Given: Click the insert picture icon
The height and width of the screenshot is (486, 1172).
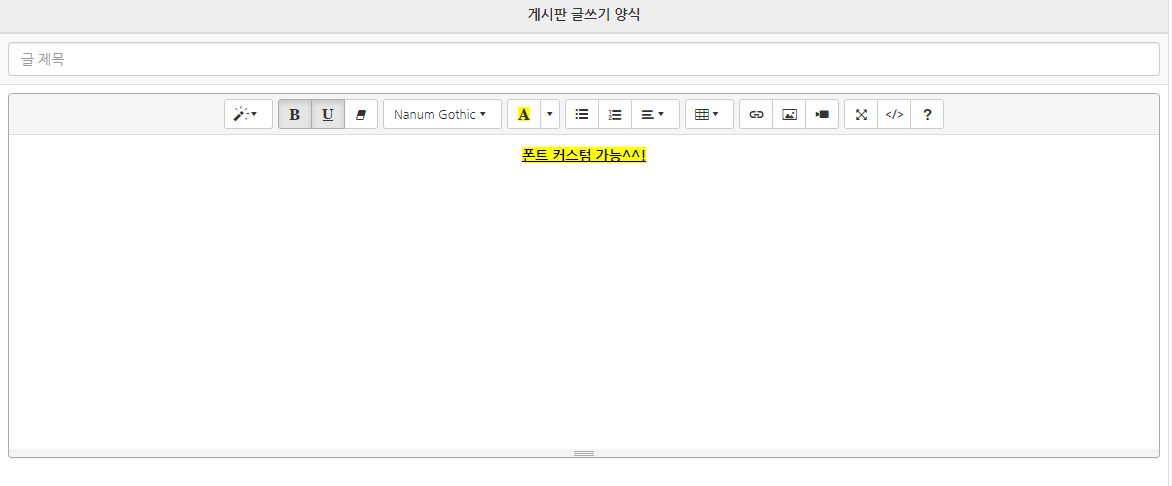Looking at the screenshot, I should (x=789, y=114).
